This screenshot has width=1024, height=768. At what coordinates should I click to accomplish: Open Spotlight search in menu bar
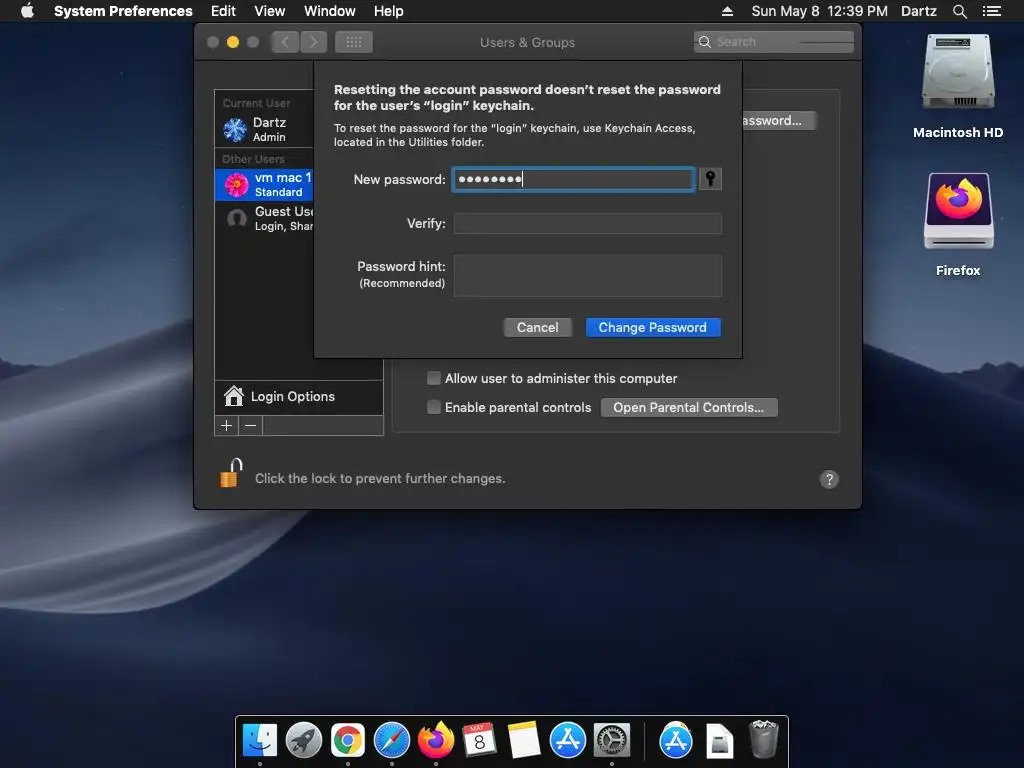(959, 11)
